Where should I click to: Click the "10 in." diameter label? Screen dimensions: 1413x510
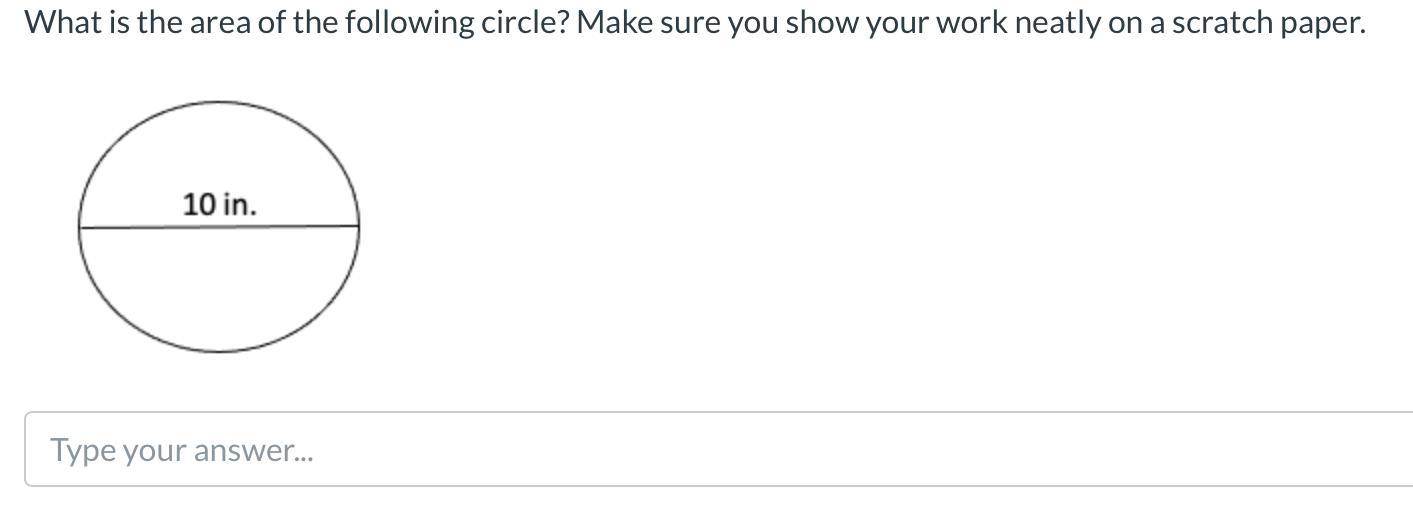pos(219,205)
